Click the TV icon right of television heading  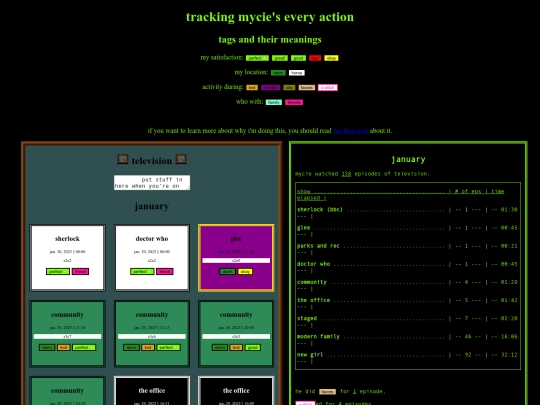(181, 159)
